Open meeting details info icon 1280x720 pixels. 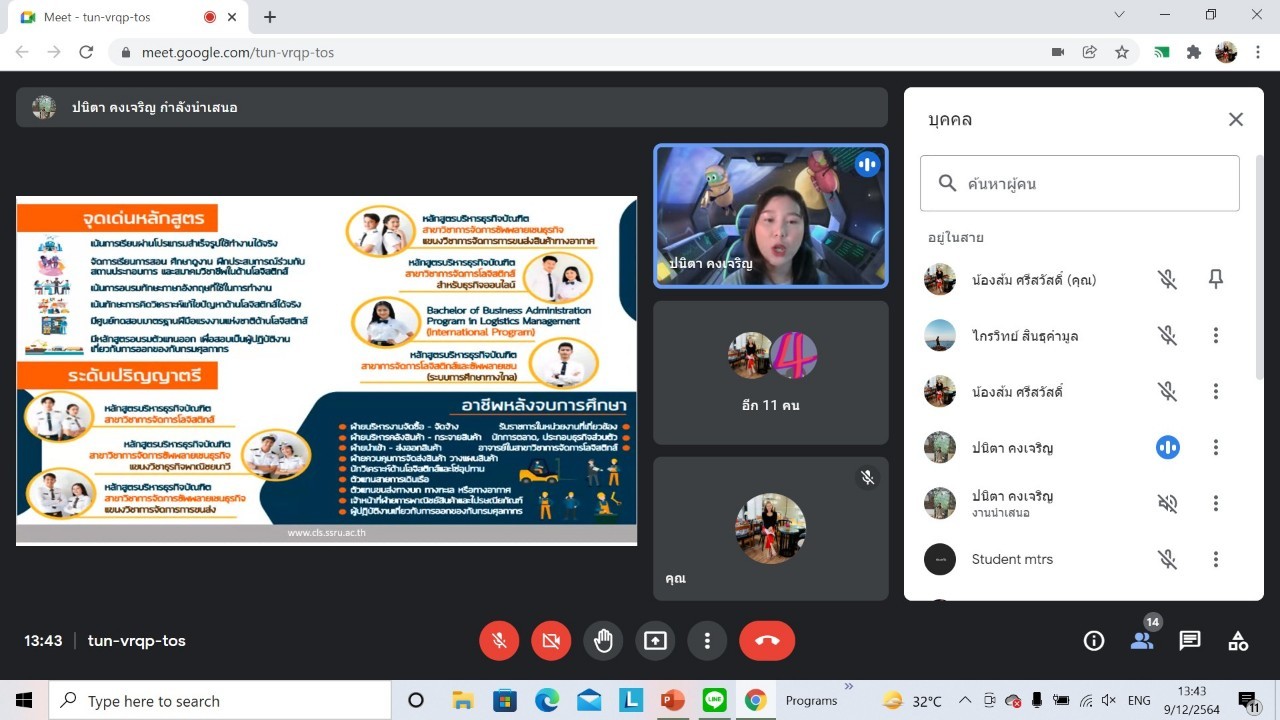1094,641
